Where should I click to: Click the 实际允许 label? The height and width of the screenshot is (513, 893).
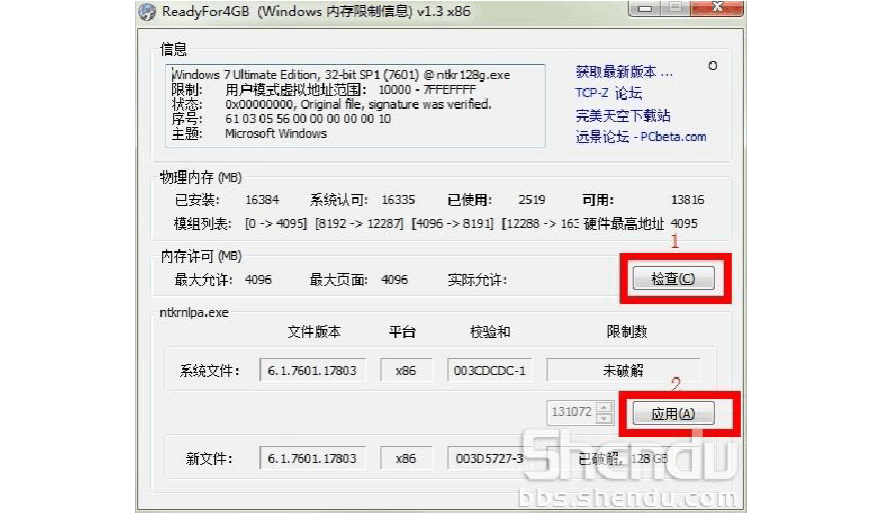[x=477, y=280]
